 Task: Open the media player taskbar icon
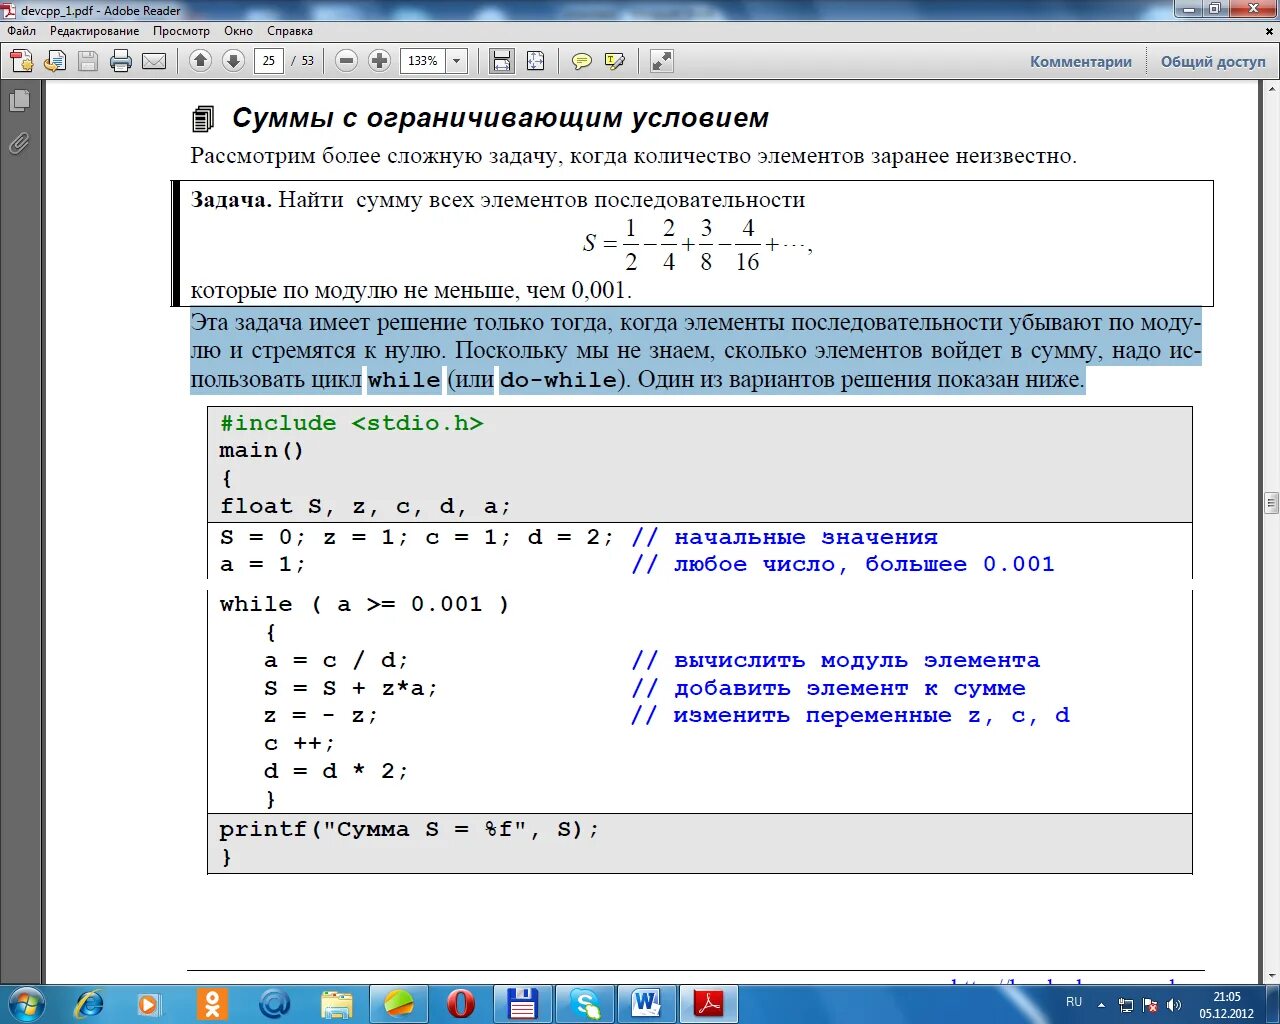click(x=149, y=1003)
